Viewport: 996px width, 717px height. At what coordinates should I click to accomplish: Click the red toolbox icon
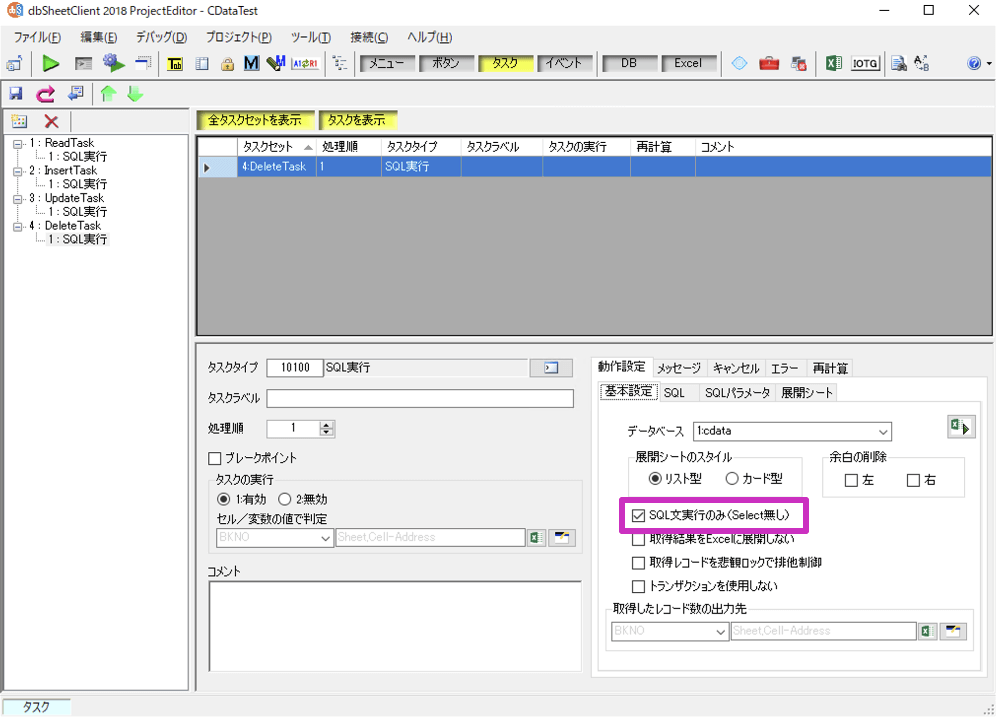click(x=768, y=64)
